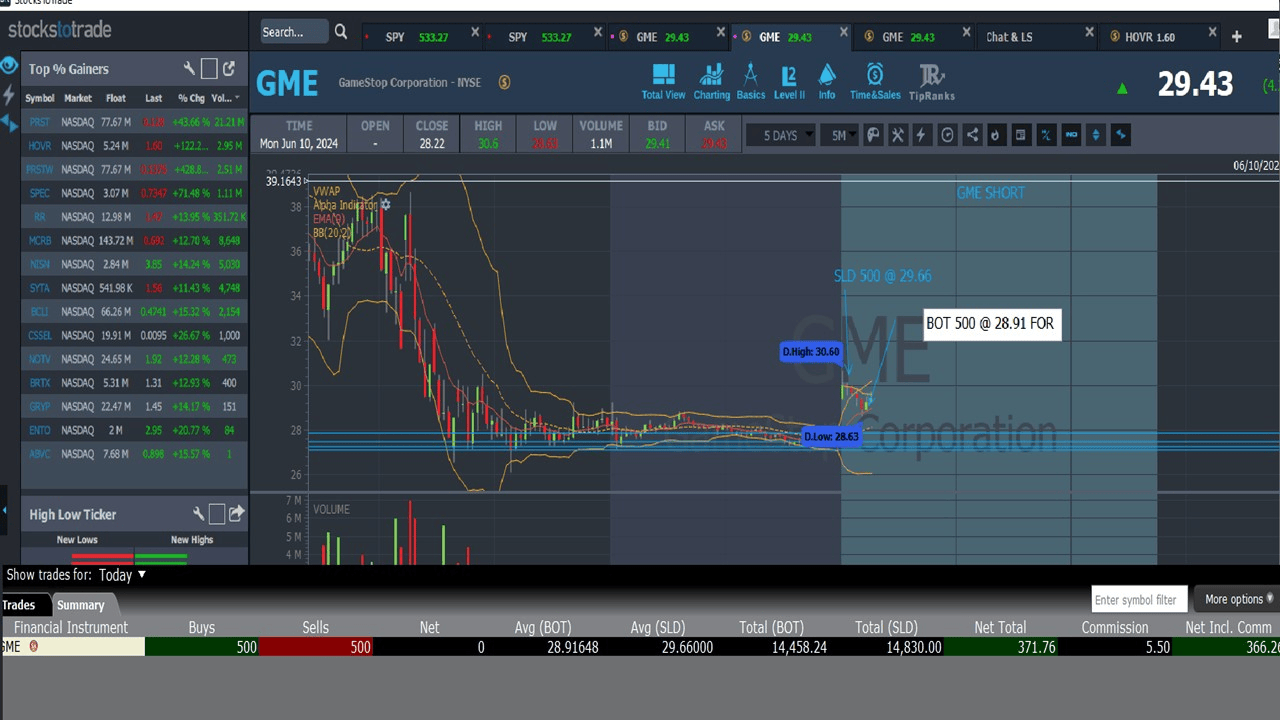Image resolution: width=1280 pixels, height=720 pixels.
Task: Expand the 5 DAYS range dropdown
Action: pyautogui.click(x=780, y=135)
